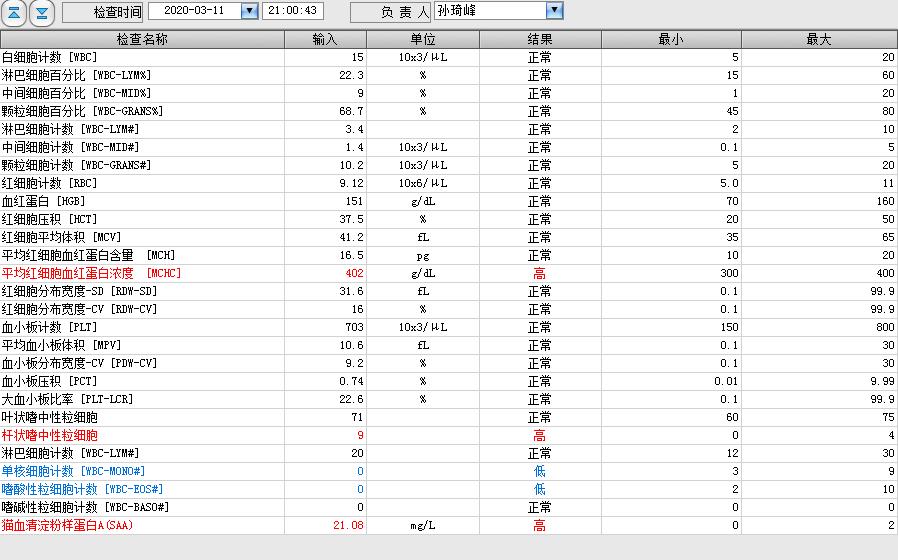Select 血小板压积 [PCT] row name

(x=50, y=381)
